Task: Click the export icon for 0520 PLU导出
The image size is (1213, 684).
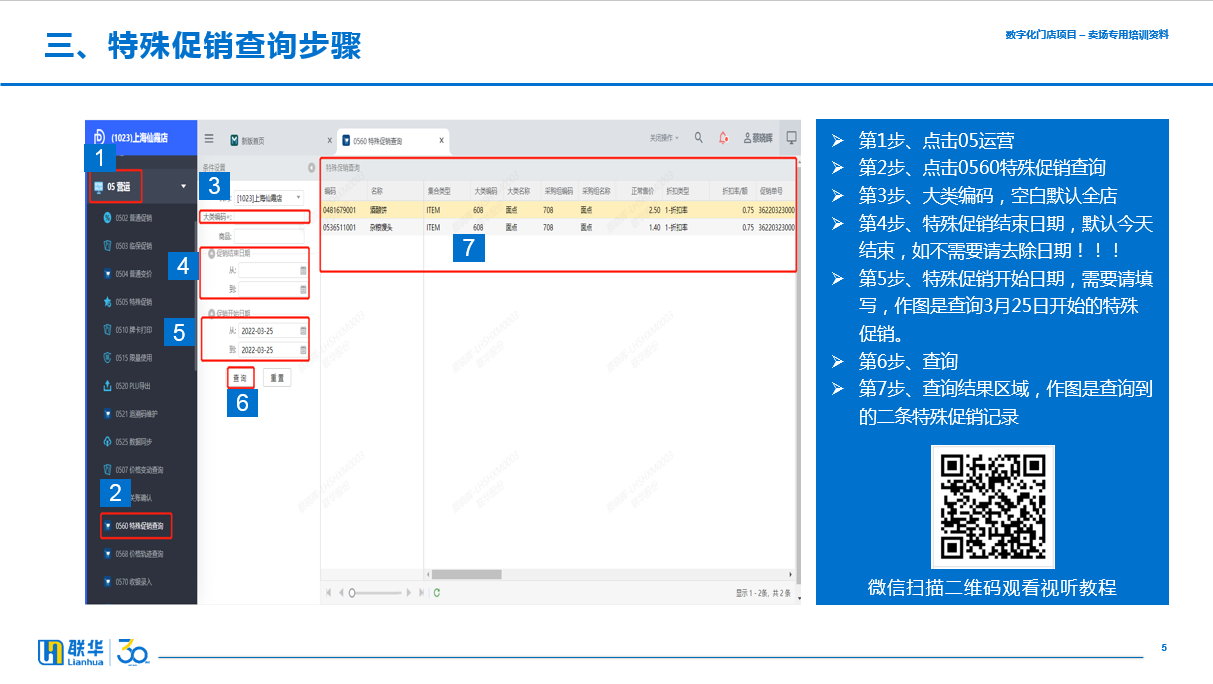Action: click(x=108, y=385)
